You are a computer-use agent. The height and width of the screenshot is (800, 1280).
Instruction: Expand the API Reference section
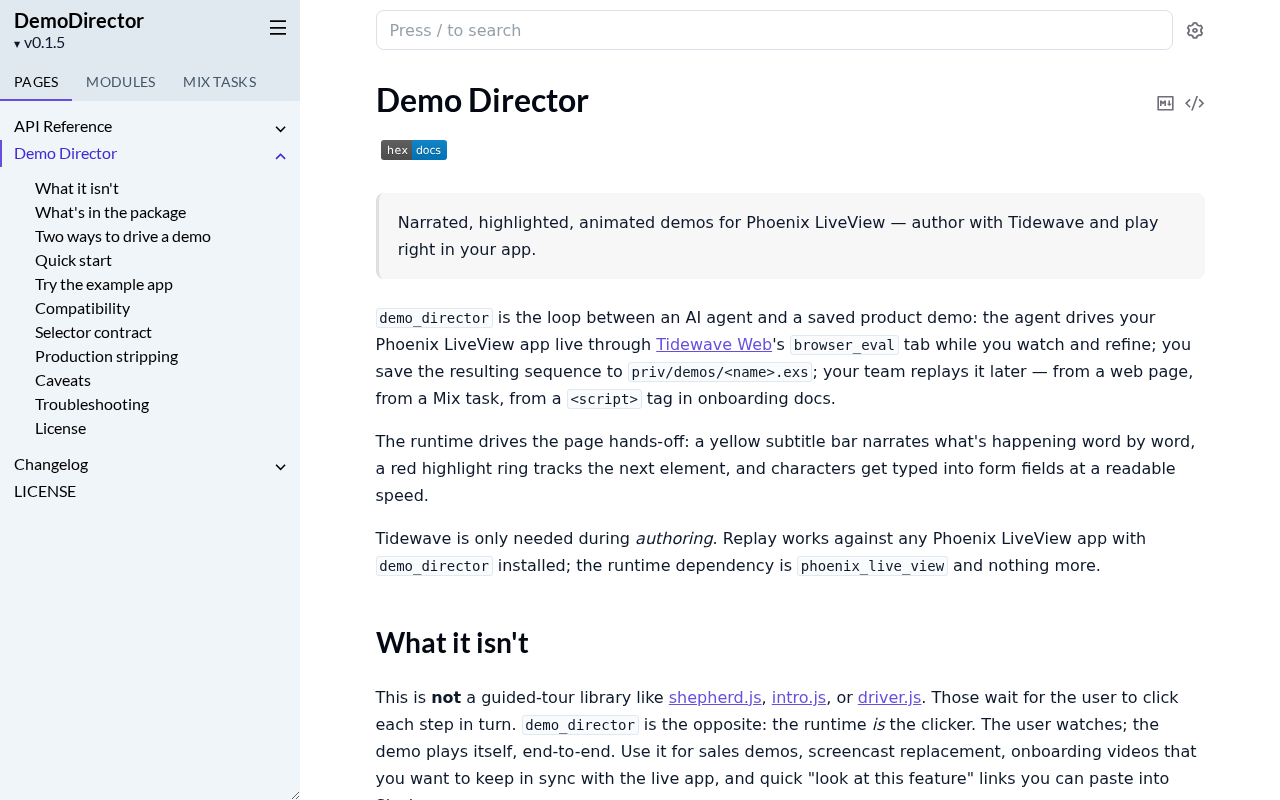tap(281, 128)
